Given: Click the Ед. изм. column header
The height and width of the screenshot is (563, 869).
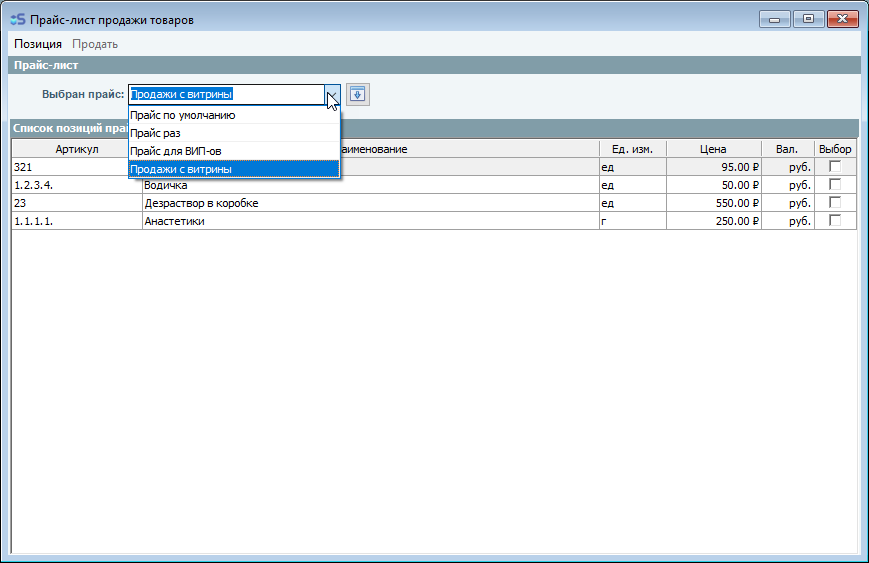Looking at the screenshot, I should click(632, 149).
